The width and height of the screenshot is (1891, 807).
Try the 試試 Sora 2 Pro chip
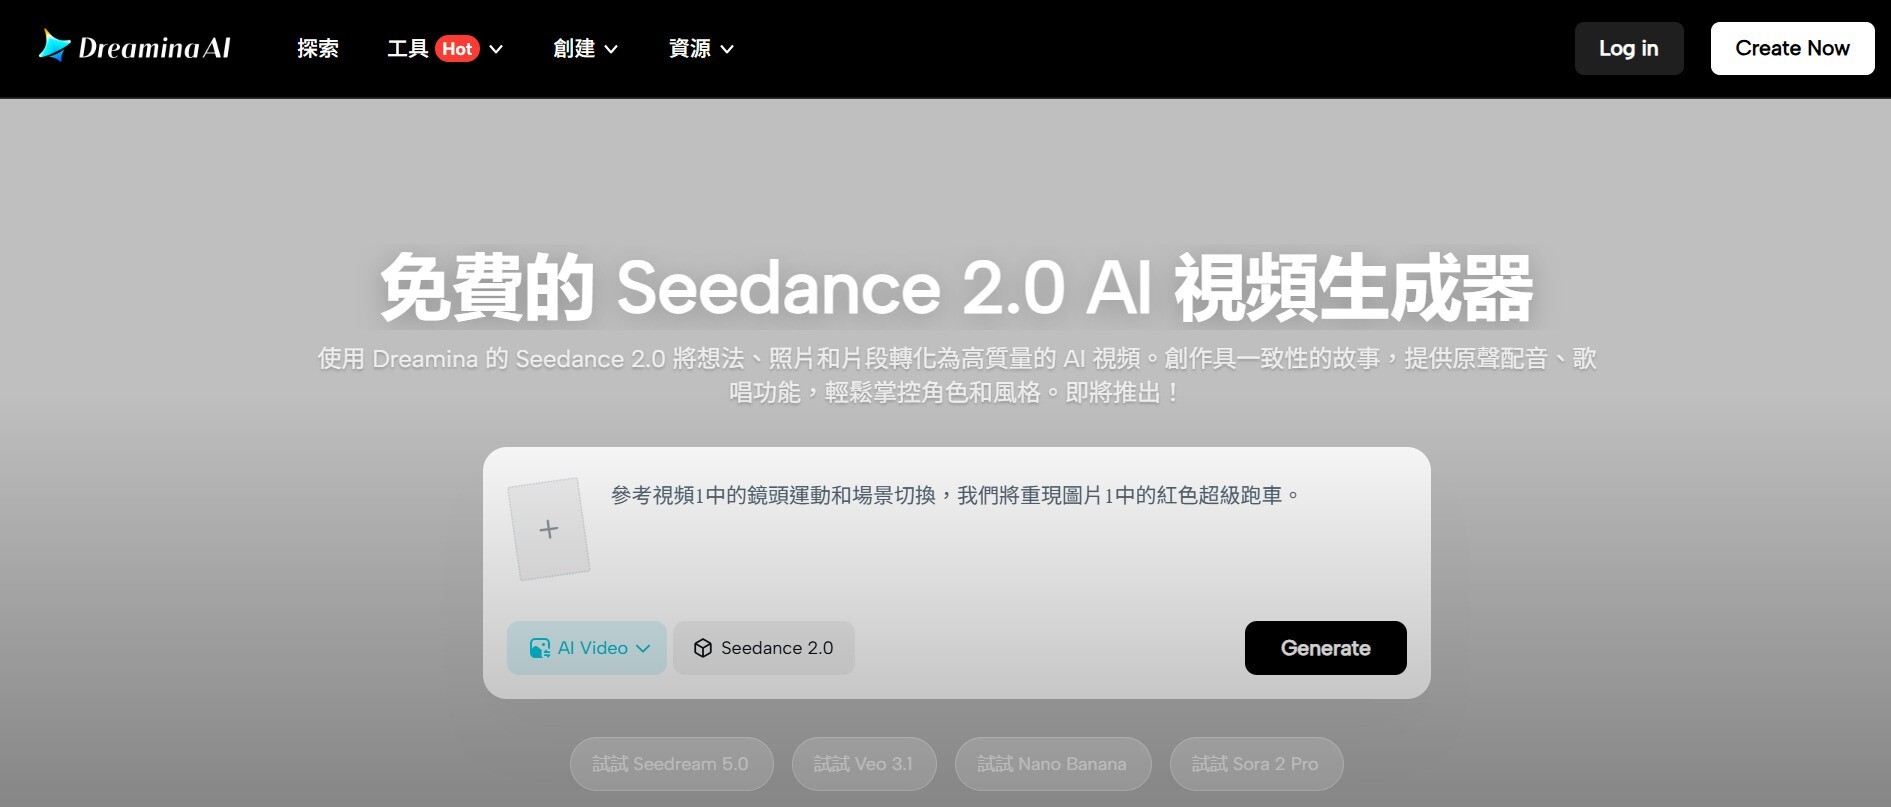[1256, 764]
